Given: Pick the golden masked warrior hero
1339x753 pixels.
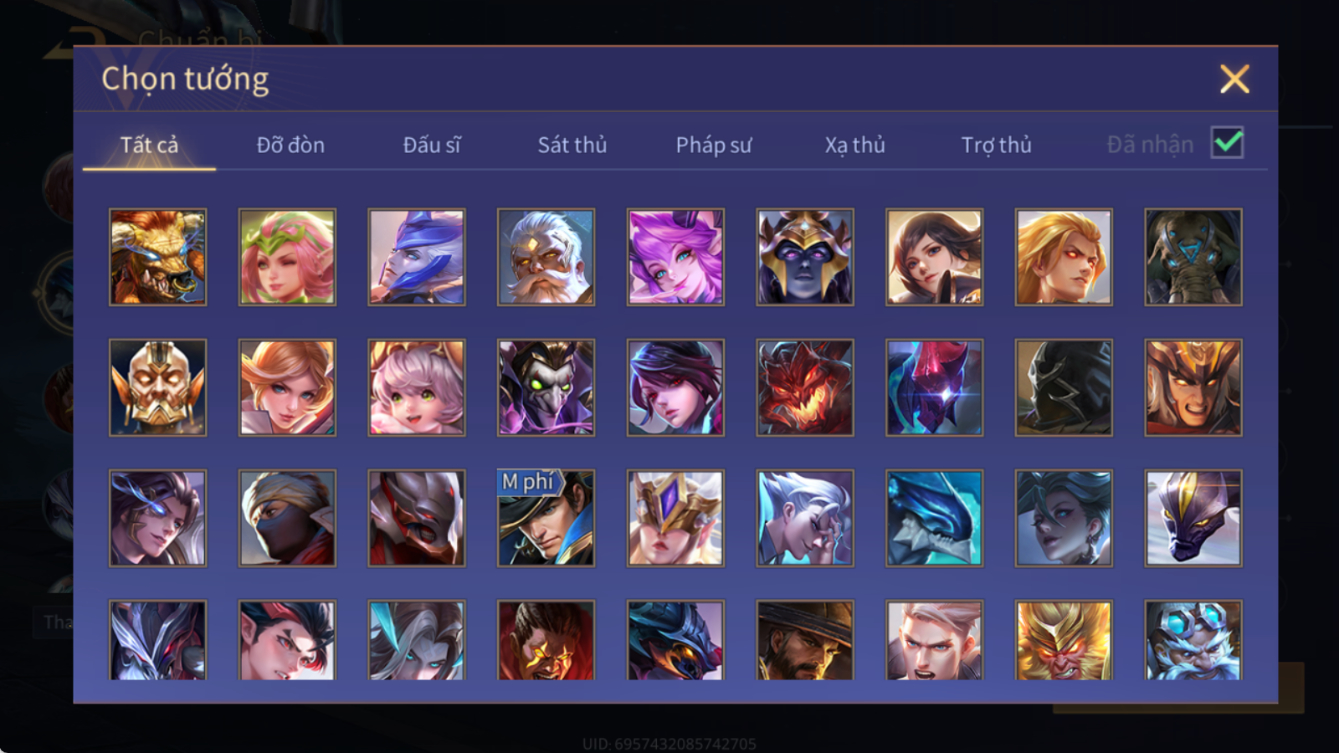Looking at the screenshot, I should click(158, 388).
